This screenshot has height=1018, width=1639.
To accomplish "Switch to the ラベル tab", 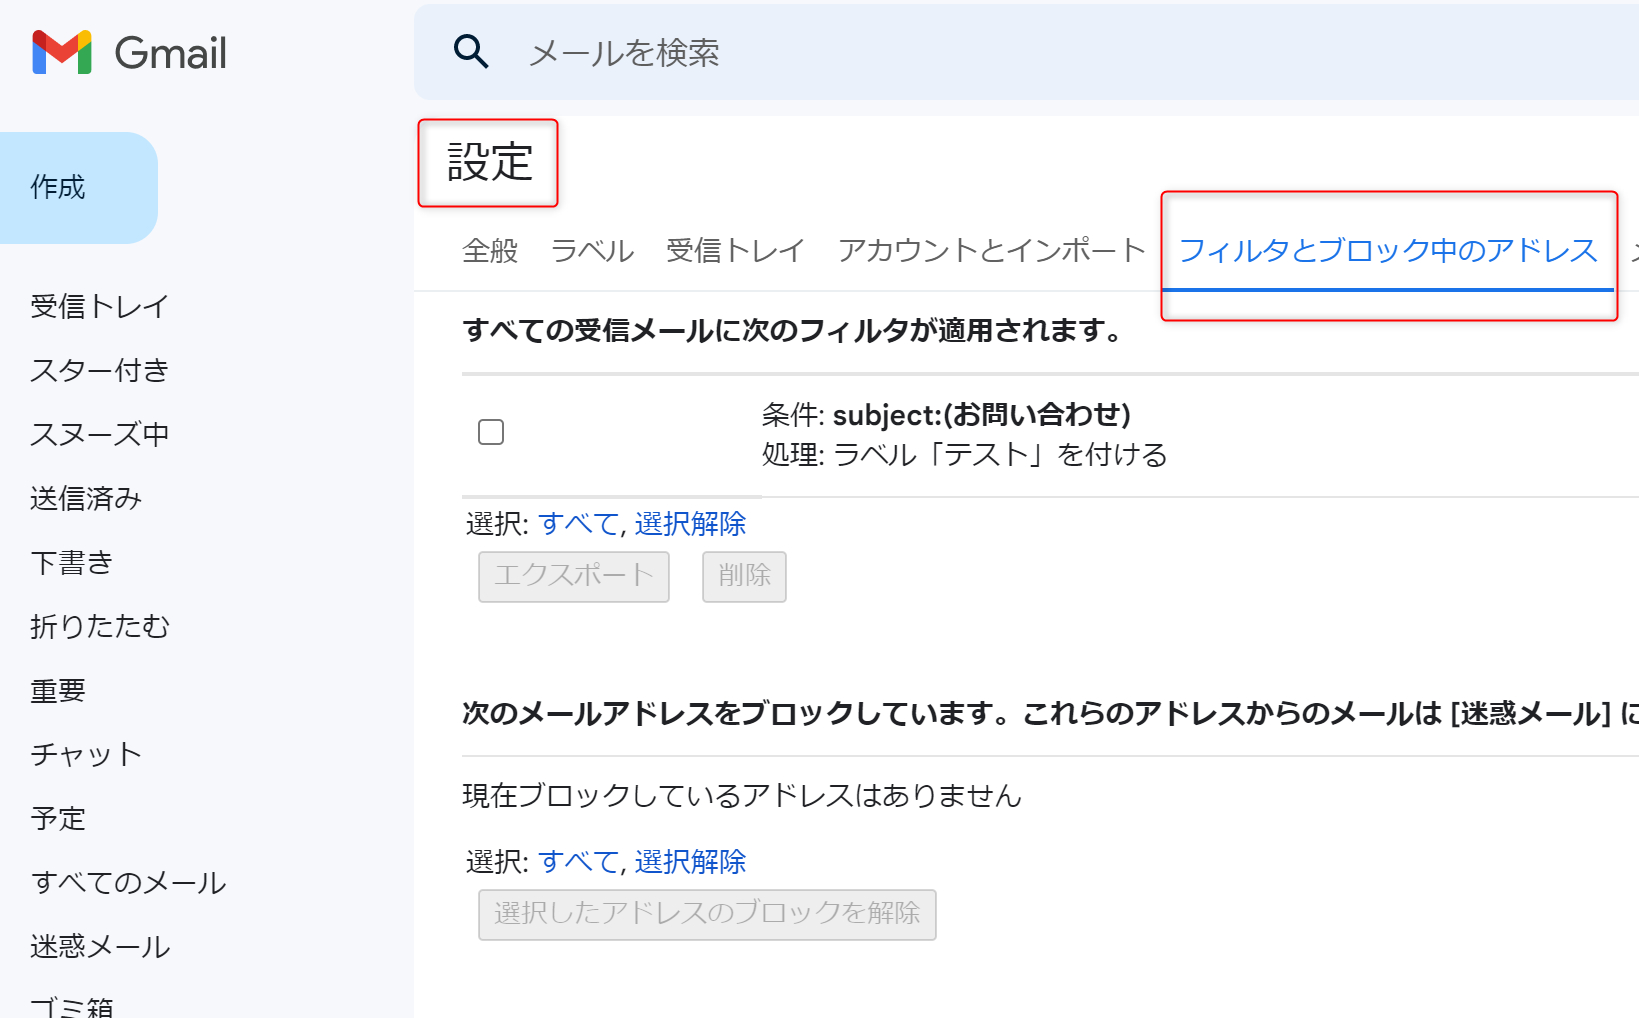I will tap(592, 250).
